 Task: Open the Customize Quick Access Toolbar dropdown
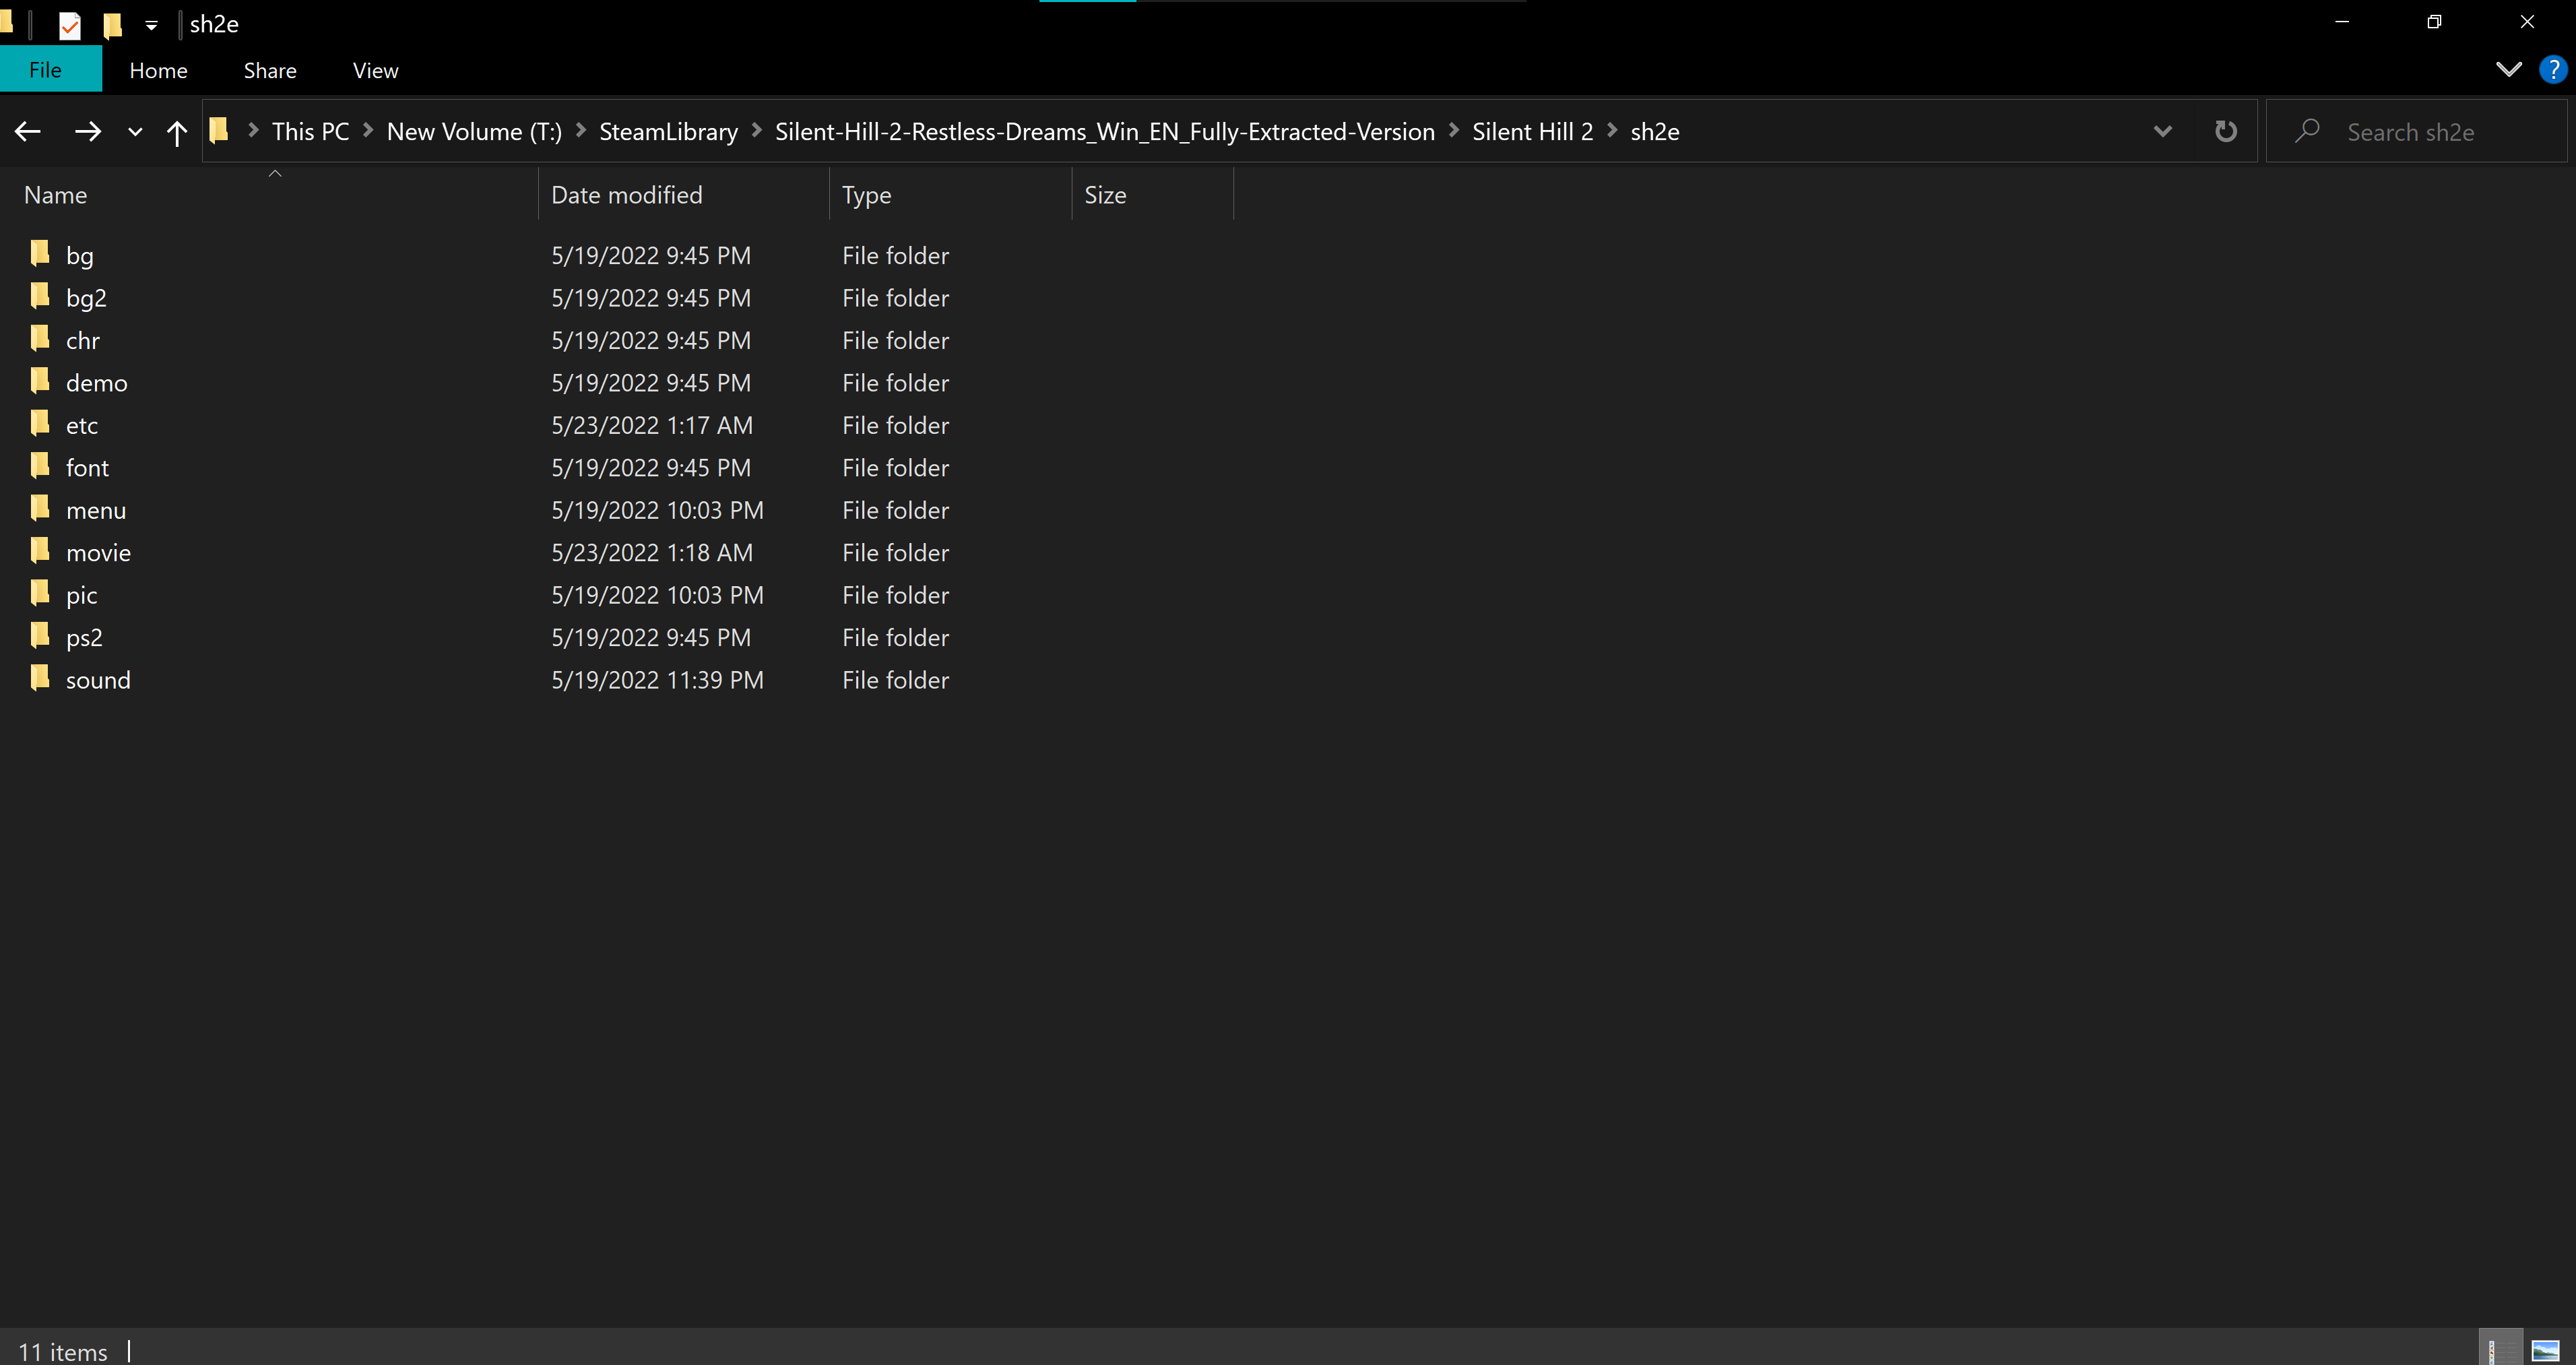[x=151, y=25]
